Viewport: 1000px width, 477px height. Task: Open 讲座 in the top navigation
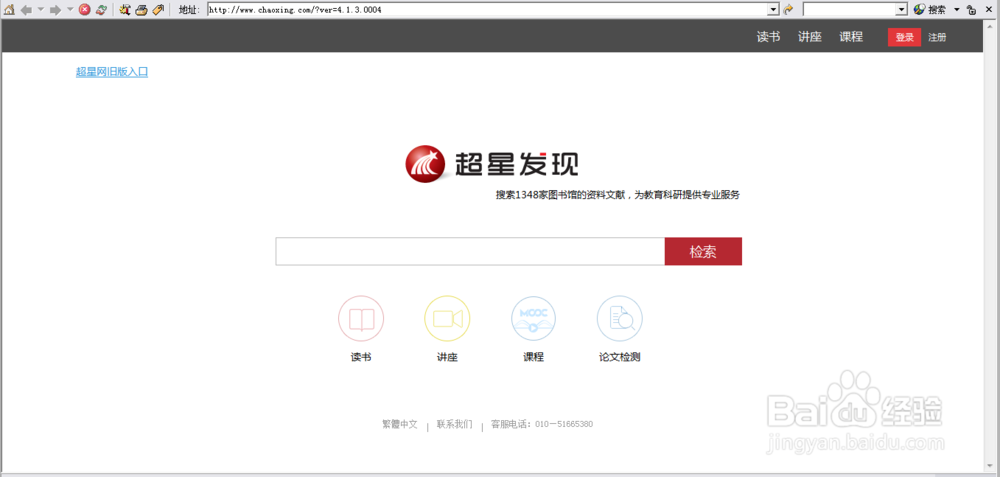[x=810, y=37]
